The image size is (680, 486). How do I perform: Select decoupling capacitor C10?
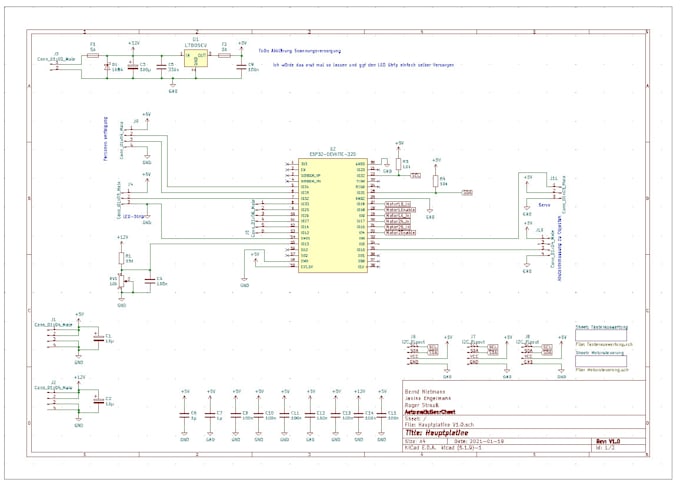(x=259, y=415)
